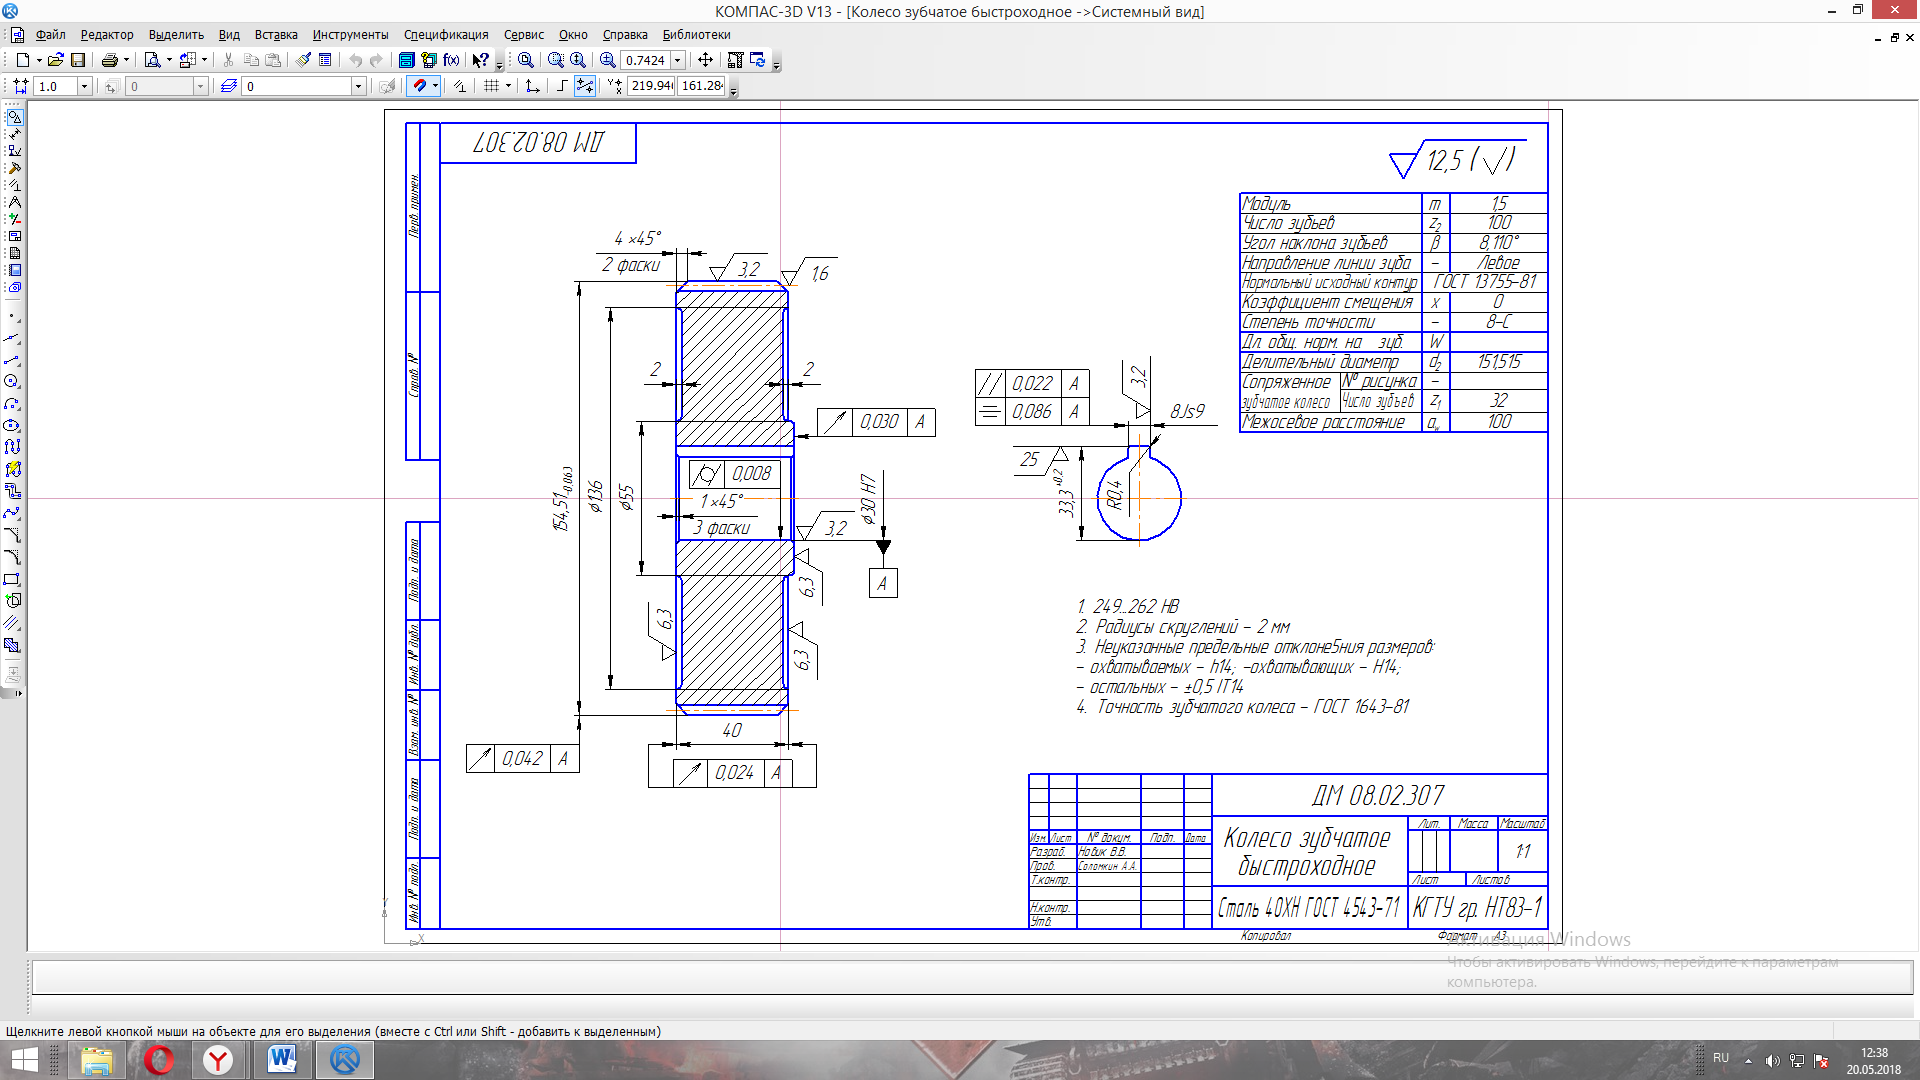This screenshot has height=1080, width=1920.
Task: Open the Спецификация menu
Action: tap(446, 35)
